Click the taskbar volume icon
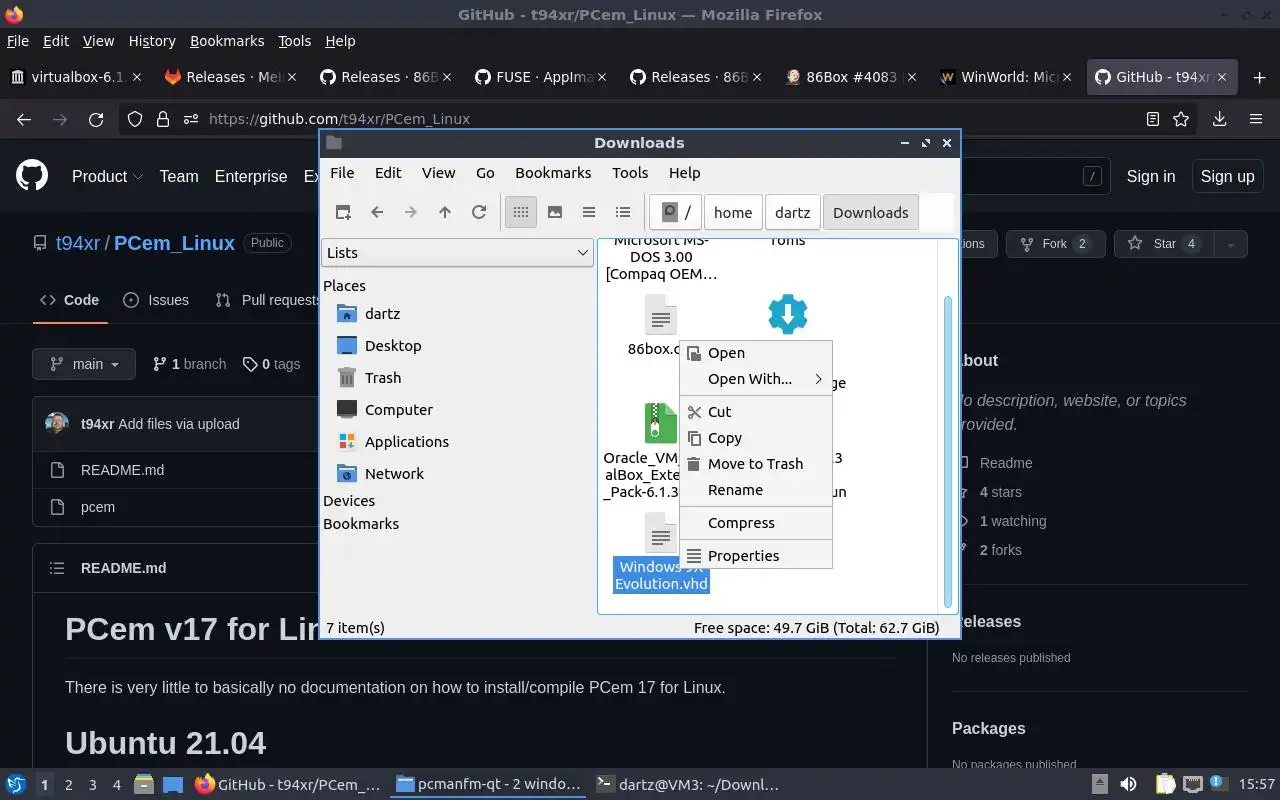Viewport: 1280px width, 800px height. (x=1128, y=785)
